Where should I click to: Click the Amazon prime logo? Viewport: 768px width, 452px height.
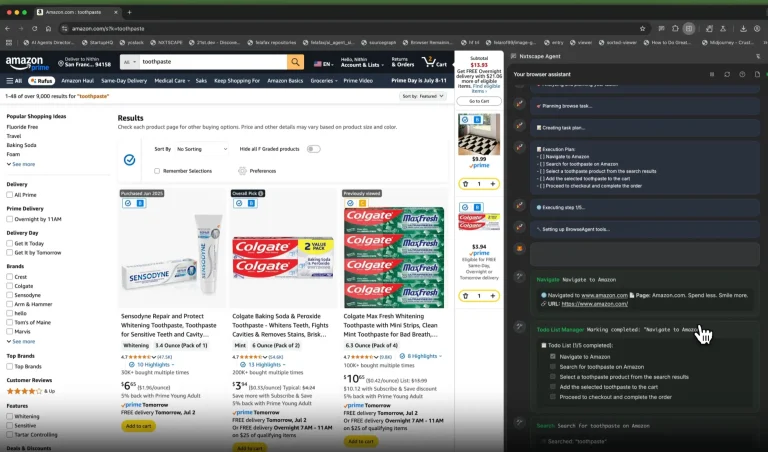27,63
